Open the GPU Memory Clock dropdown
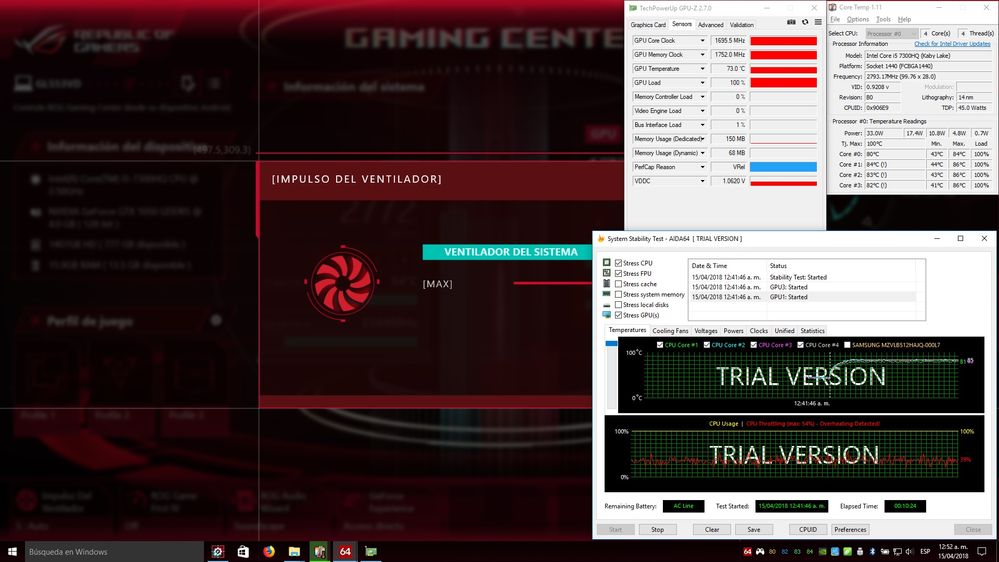This screenshot has width=999, height=562. pyautogui.click(x=703, y=55)
